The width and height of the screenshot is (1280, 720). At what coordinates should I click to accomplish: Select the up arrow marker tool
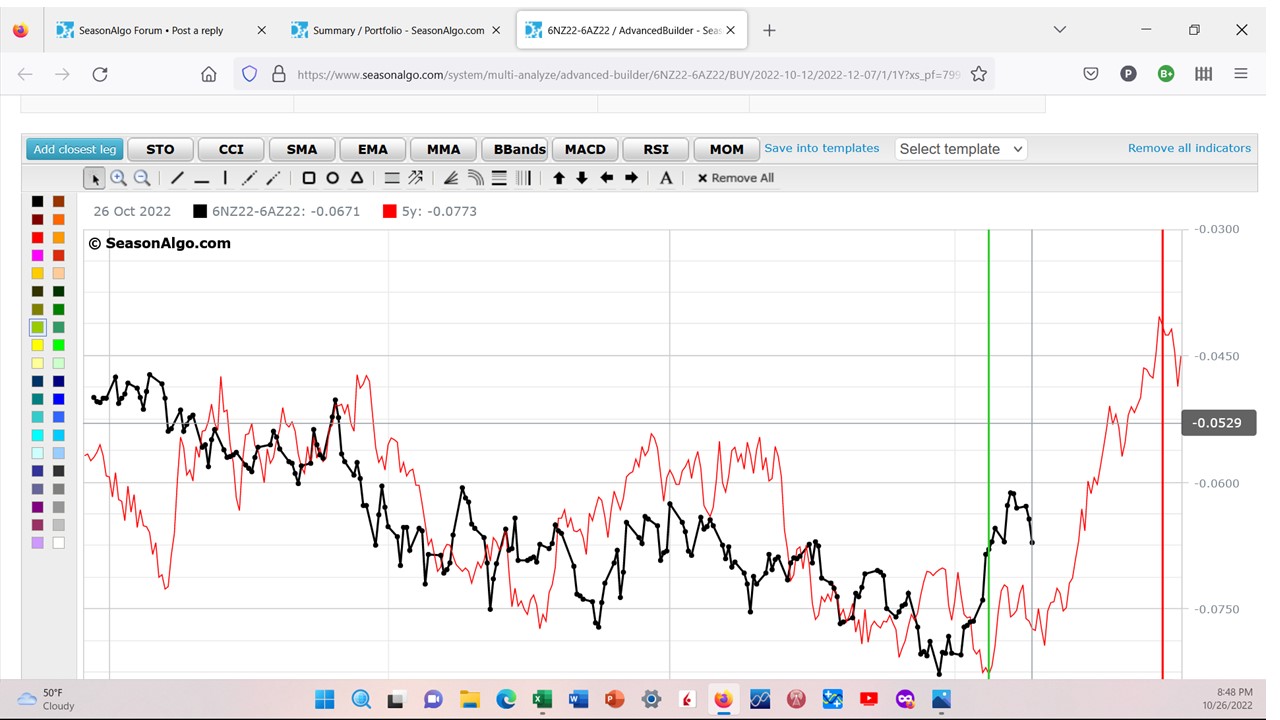559,178
